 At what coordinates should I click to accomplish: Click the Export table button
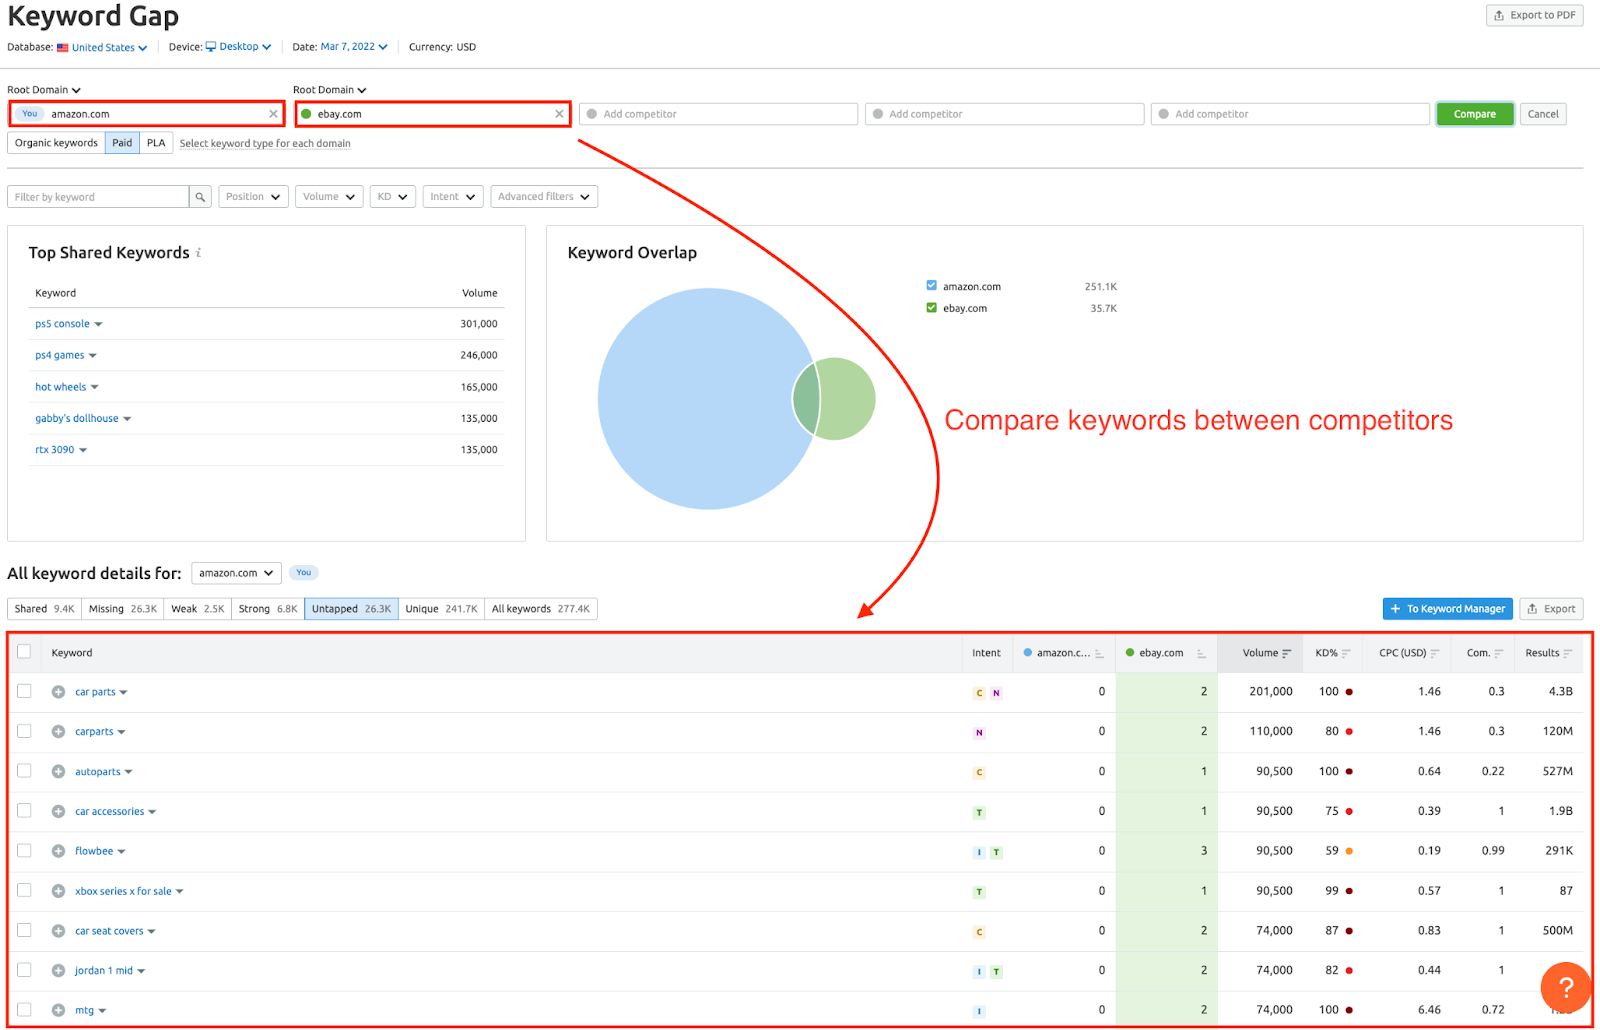(x=1551, y=608)
